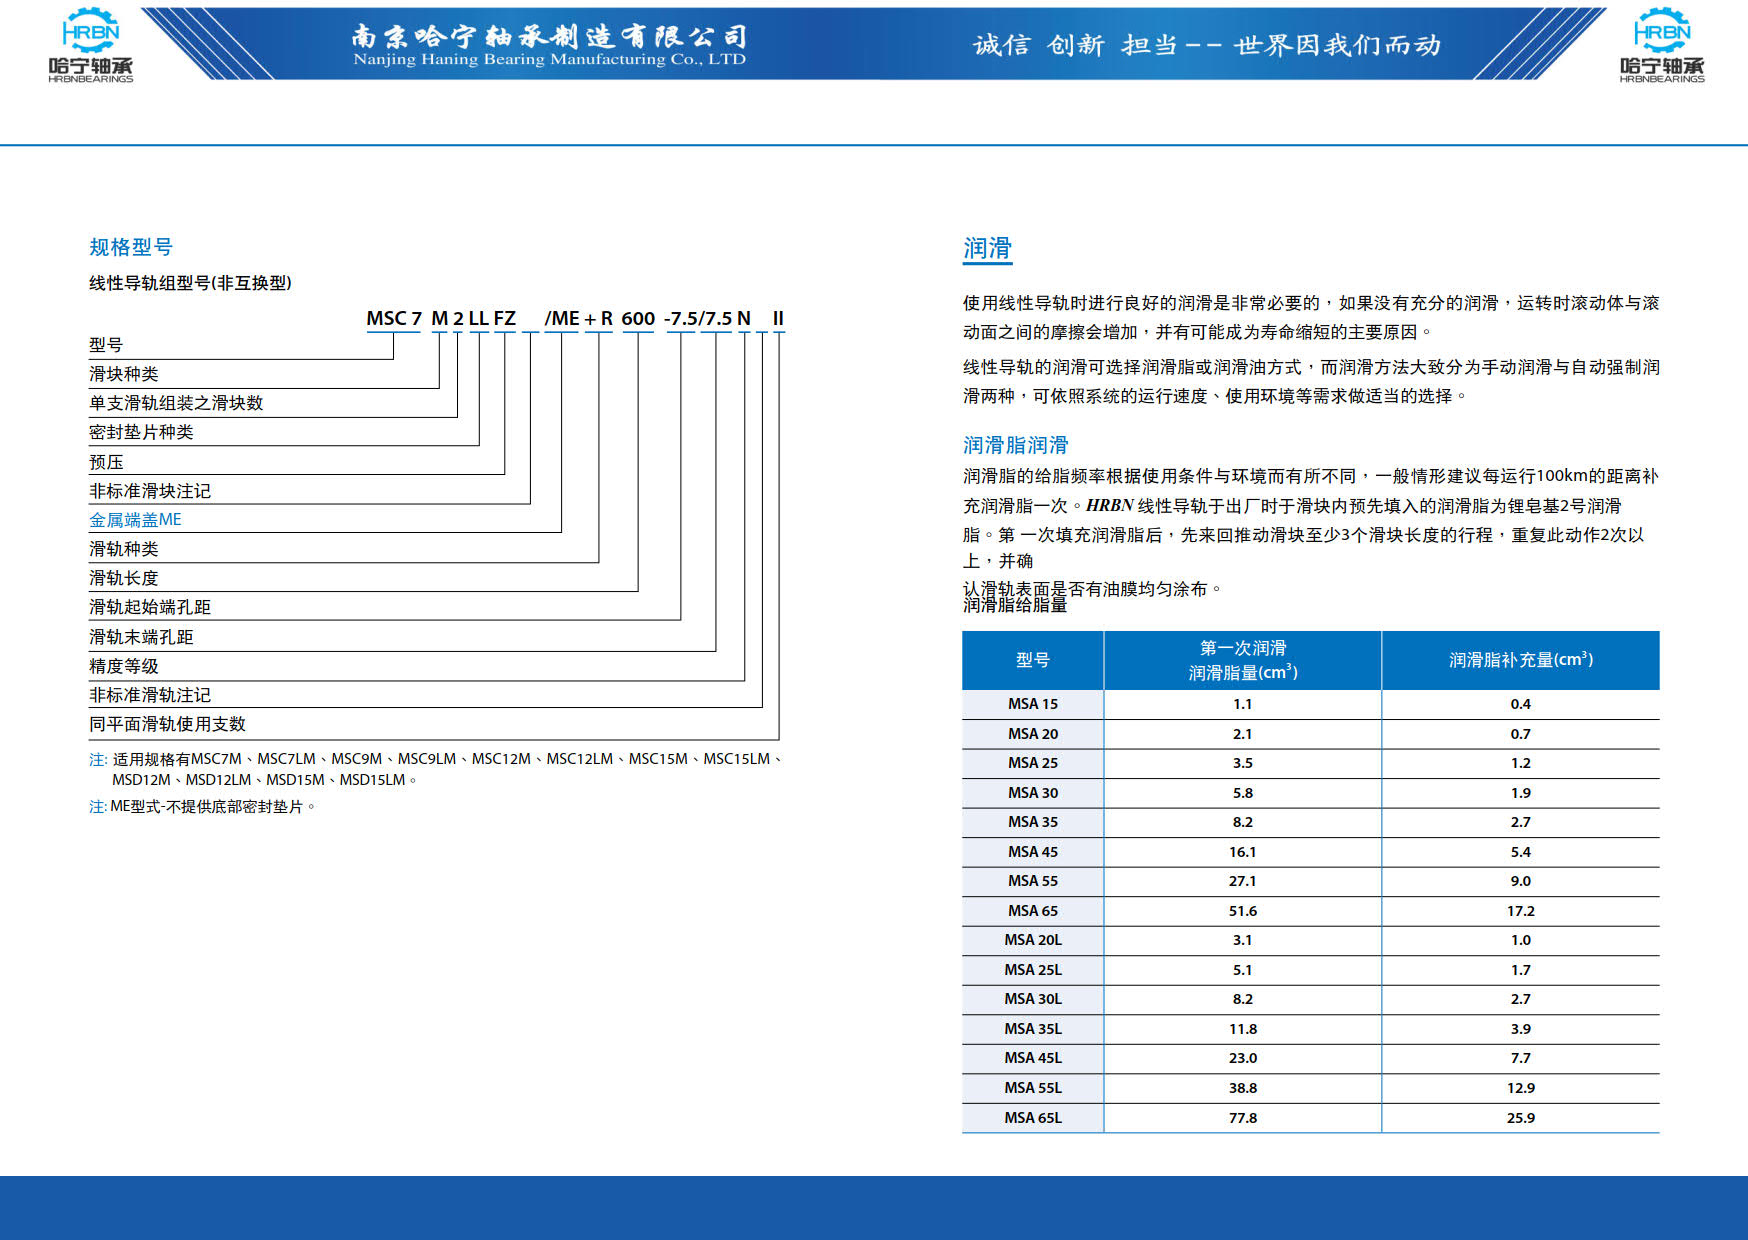This screenshot has width=1748, height=1240.
Task: Click the '润滑脂润滑' subheading
Action: pyautogui.click(x=1016, y=445)
